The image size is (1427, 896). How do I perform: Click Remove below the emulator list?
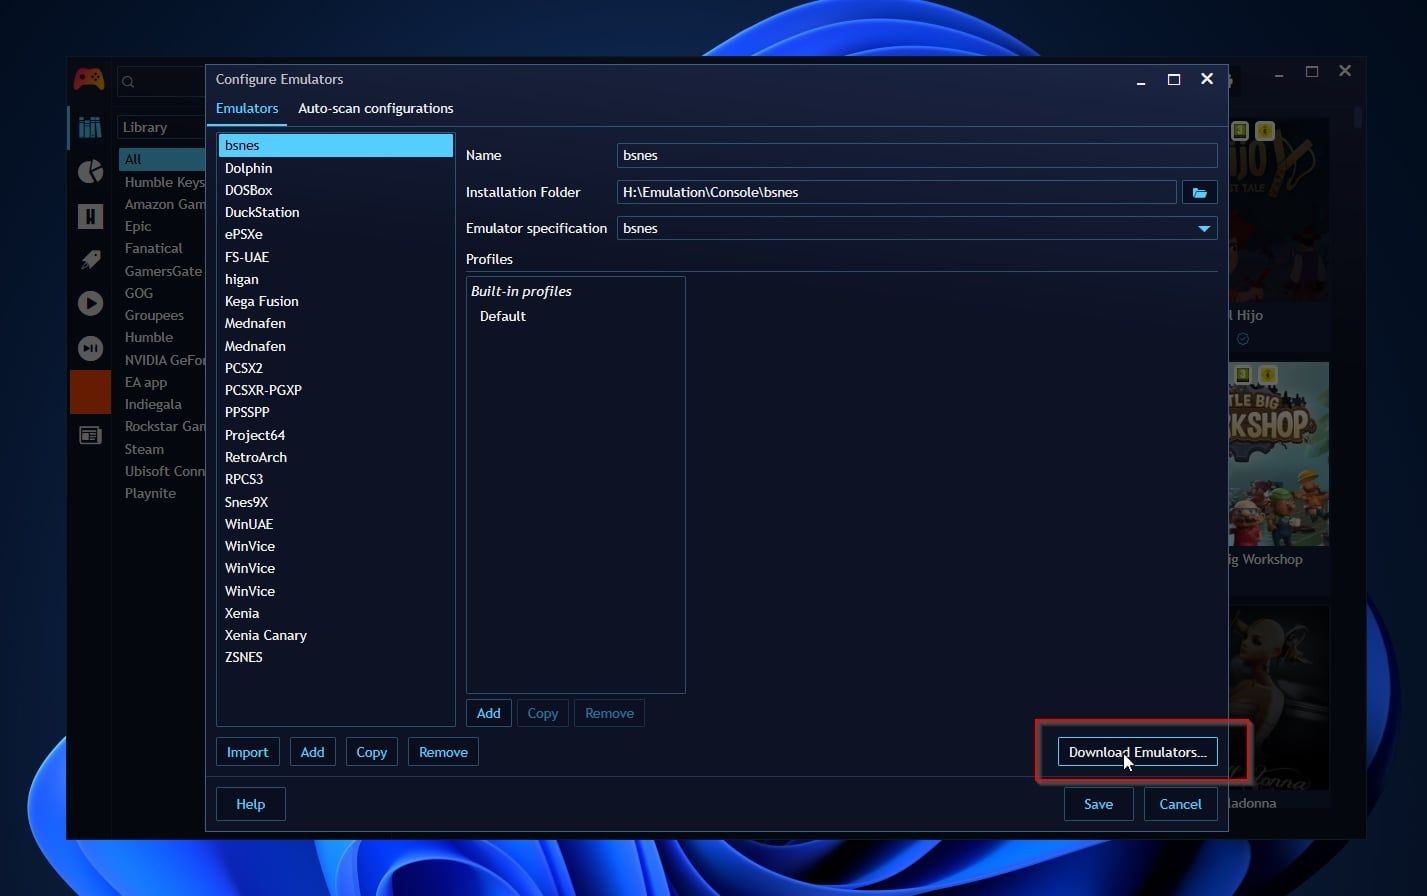coord(444,752)
